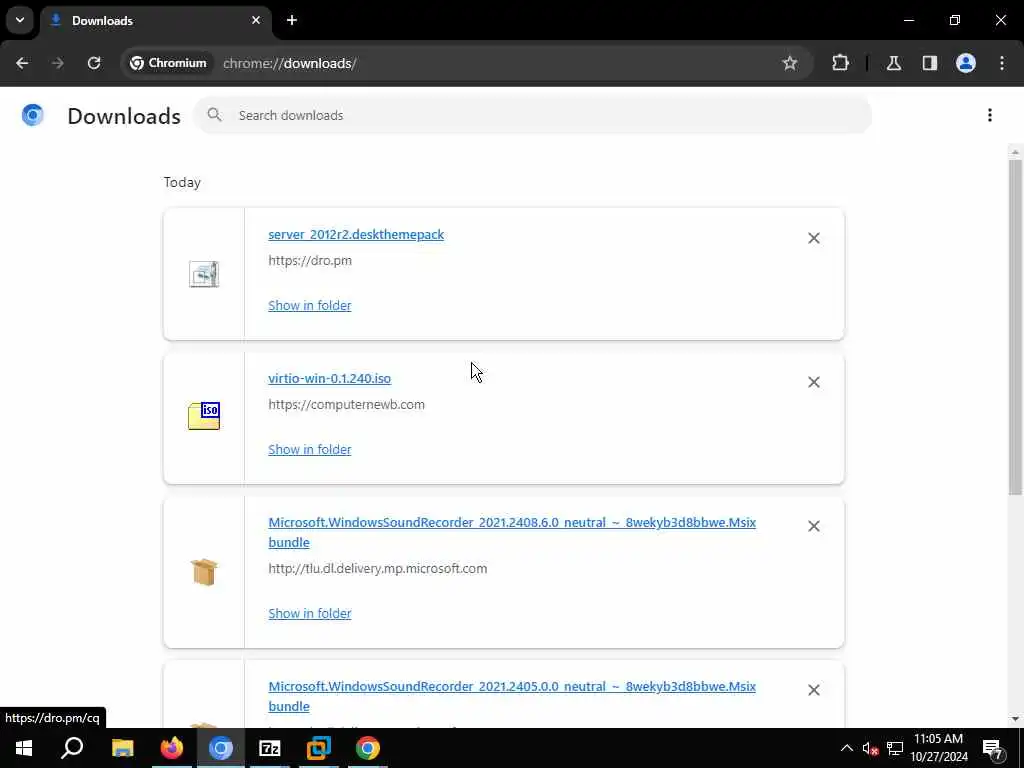Click the https://dro.pm source text
The height and width of the screenshot is (768, 1024).
tap(310, 261)
